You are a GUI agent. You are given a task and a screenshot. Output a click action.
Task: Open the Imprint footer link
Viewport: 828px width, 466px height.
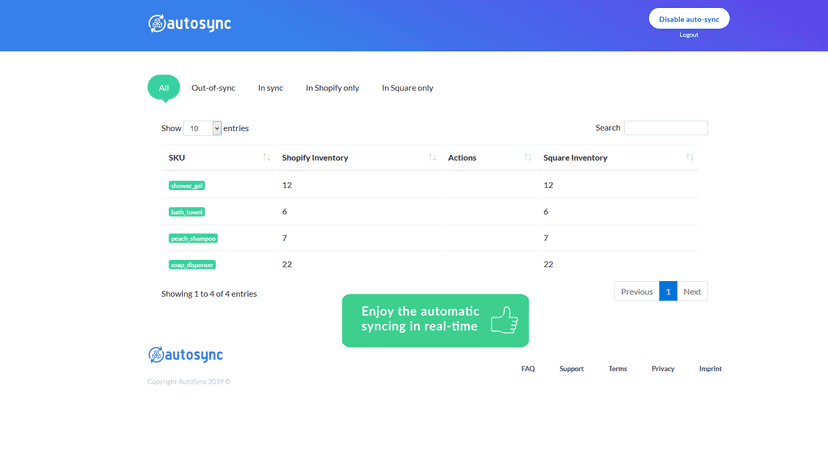tap(710, 369)
